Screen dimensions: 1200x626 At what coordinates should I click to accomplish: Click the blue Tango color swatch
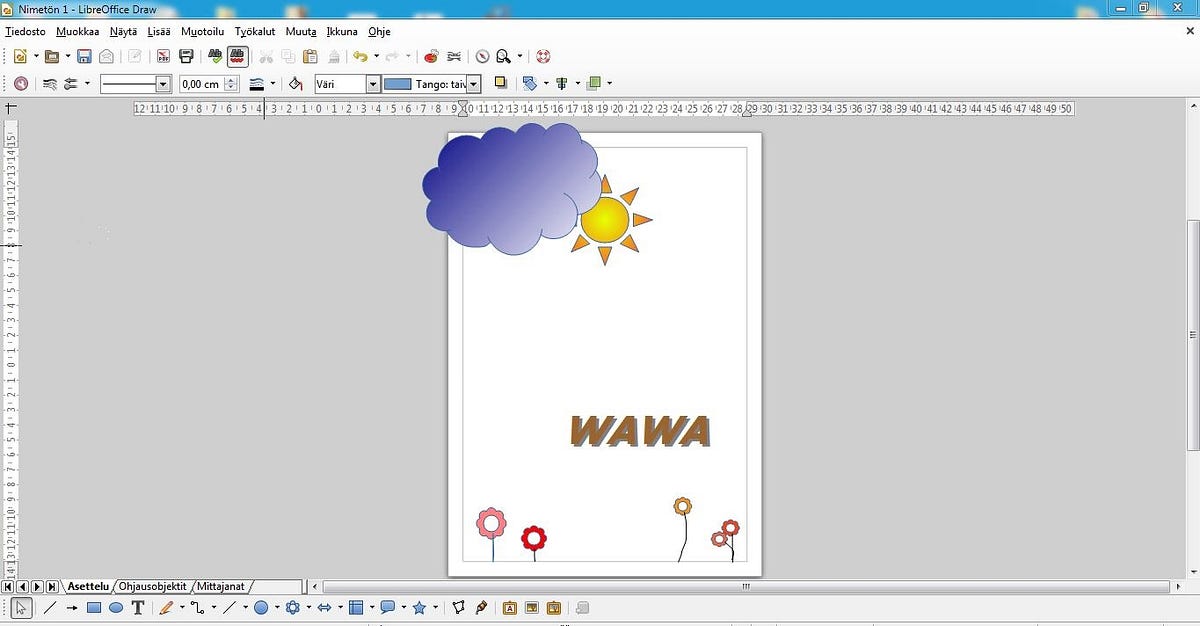coord(398,83)
